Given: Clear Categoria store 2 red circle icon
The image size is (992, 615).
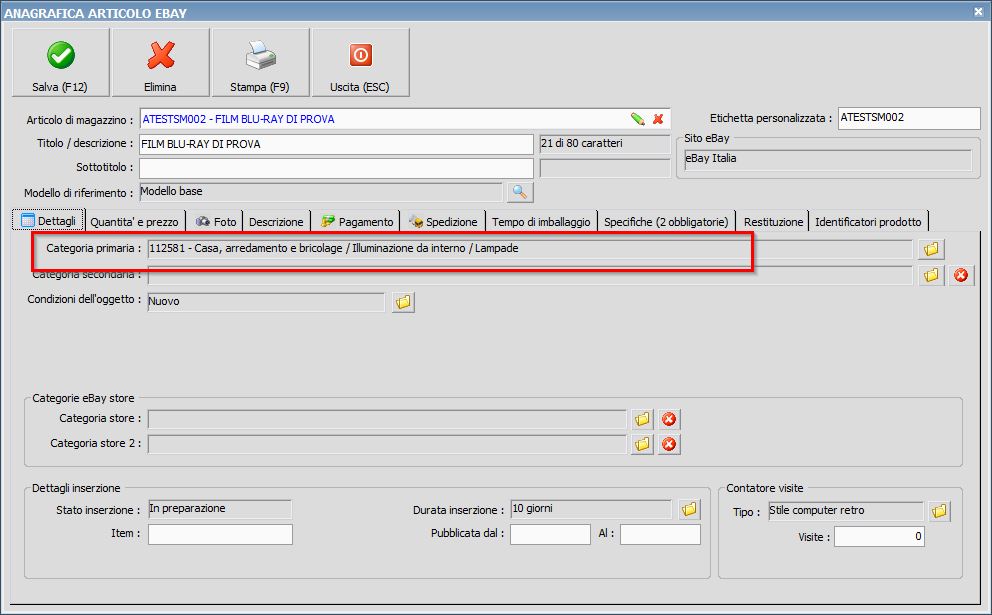Looking at the screenshot, I should (x=669, y=444).
